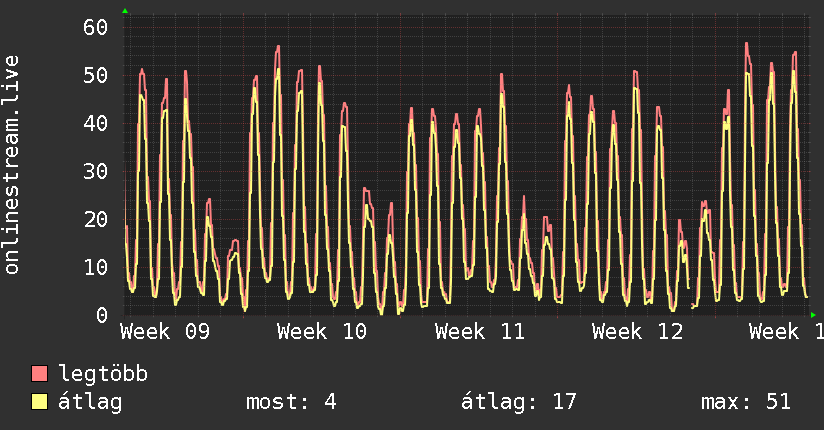This screenshot has width=824, height=430.
Task: Click the 30 y-axis tick label
Action: click(x=96, y=171)
